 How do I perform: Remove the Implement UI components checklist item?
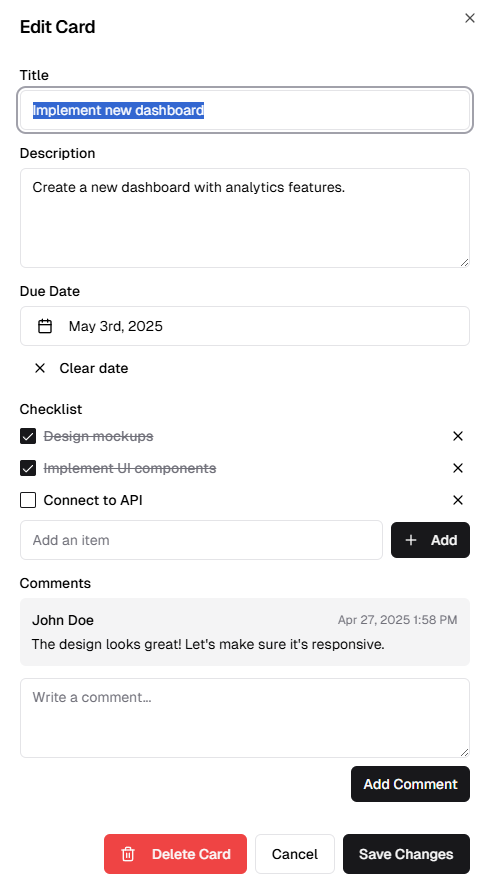click(457, 468)
